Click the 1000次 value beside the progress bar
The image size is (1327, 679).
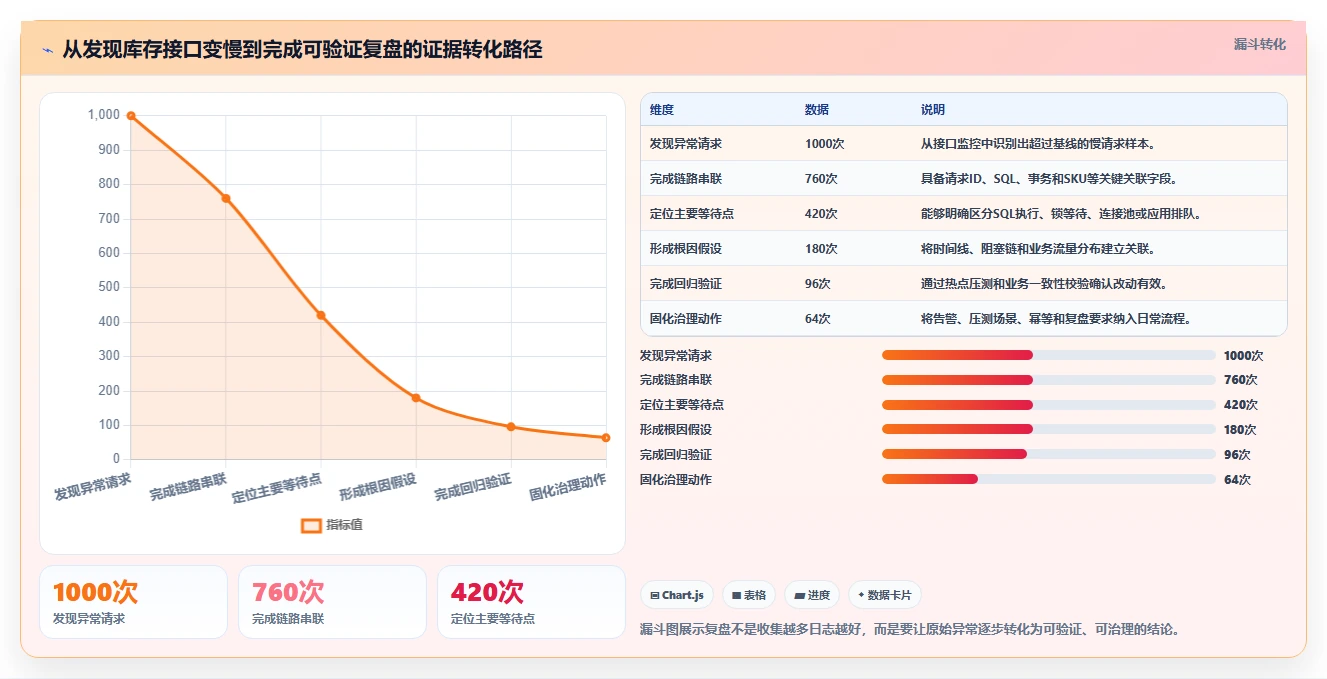tap(1244, 355)
